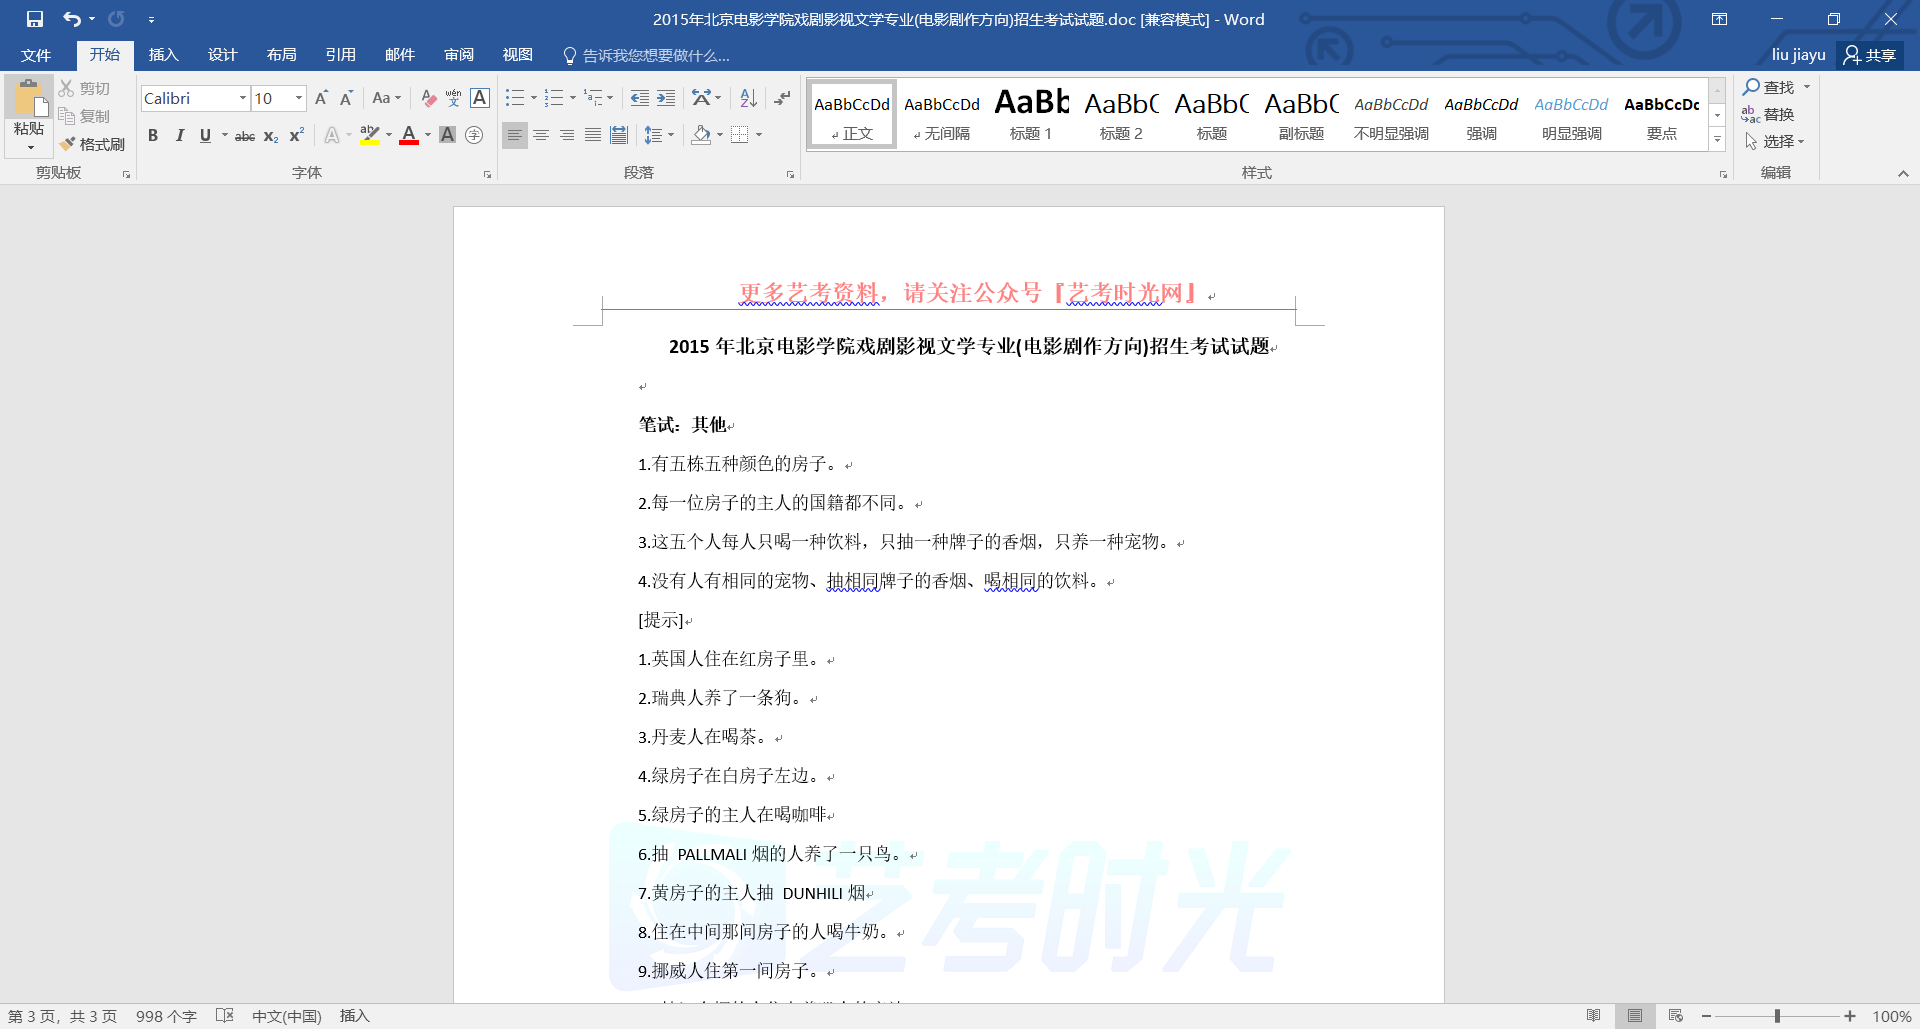Image resolution: width=1920 pixels, height=1029 pixels.
Task: Click the Sort paragraphs icon
Action: coord(748,98)
